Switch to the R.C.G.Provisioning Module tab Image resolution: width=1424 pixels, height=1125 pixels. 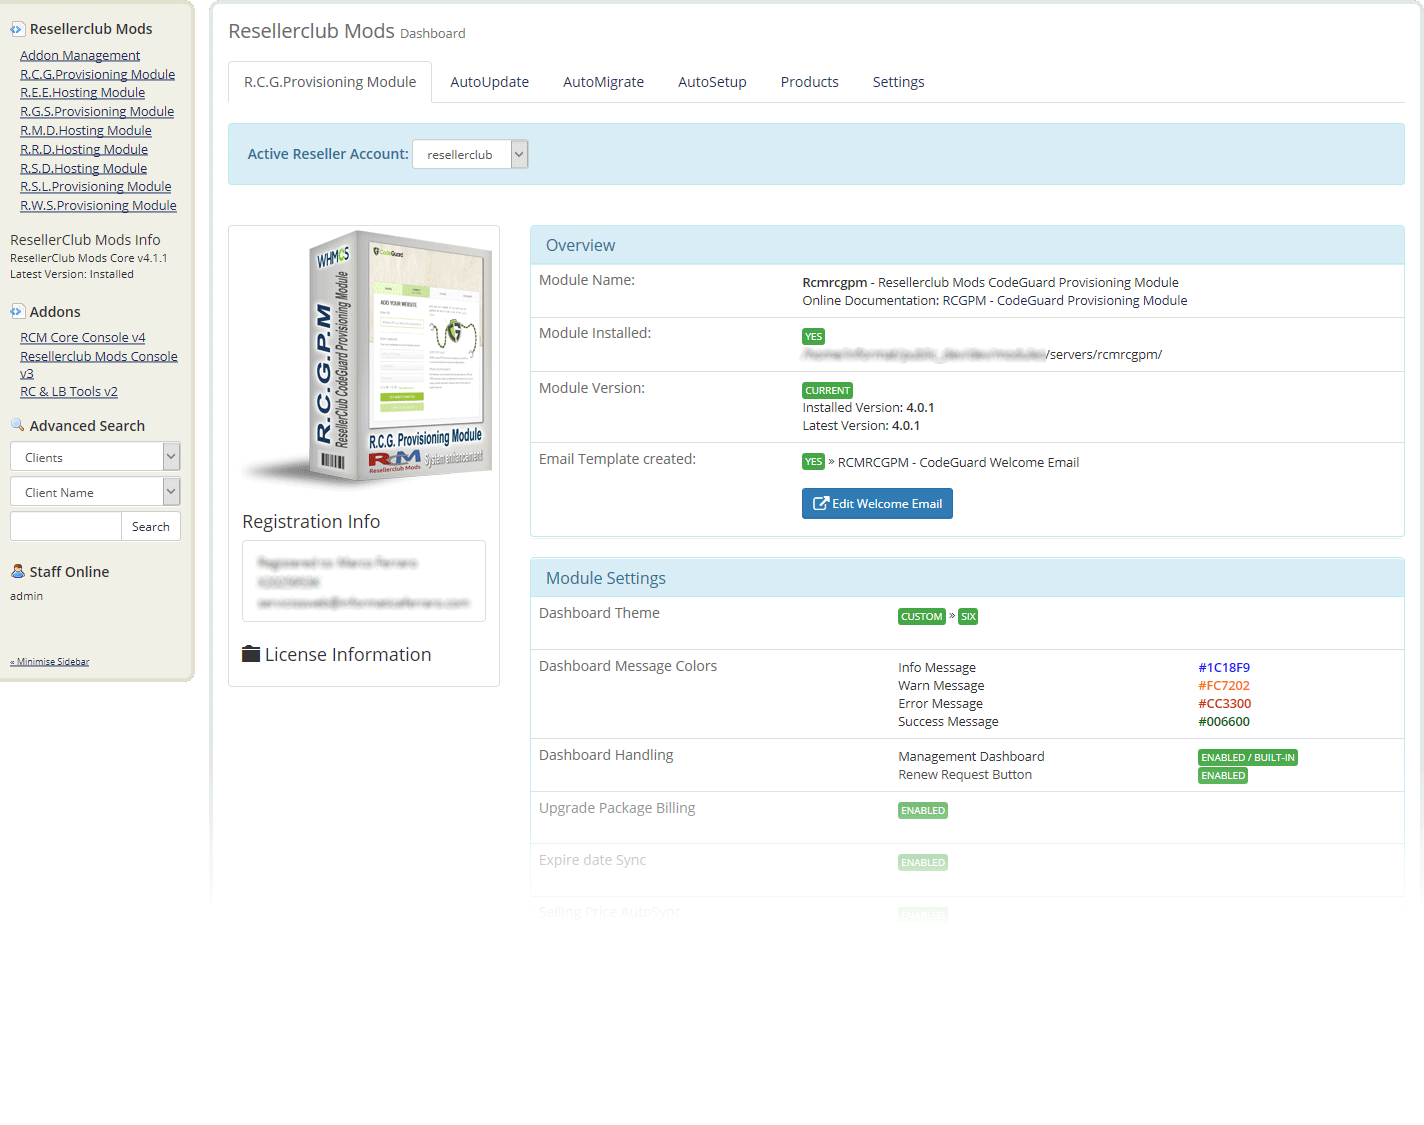[x=330, y=82]
